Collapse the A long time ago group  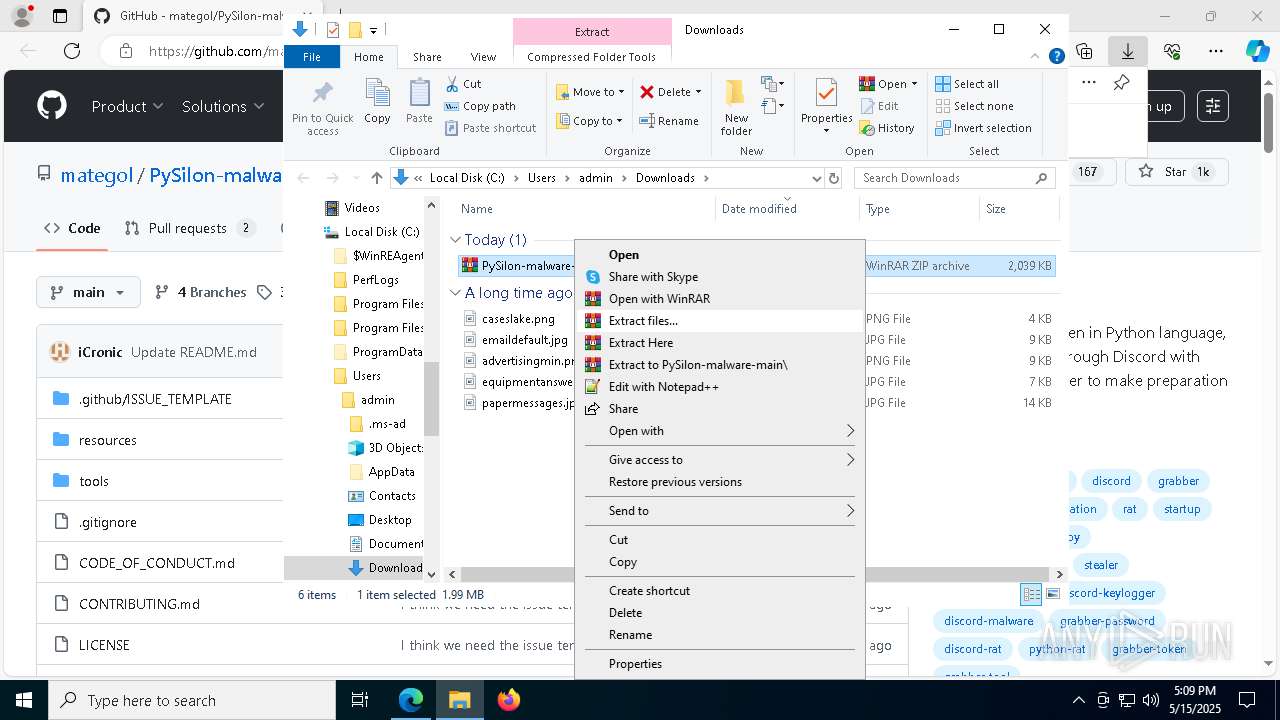455,293
